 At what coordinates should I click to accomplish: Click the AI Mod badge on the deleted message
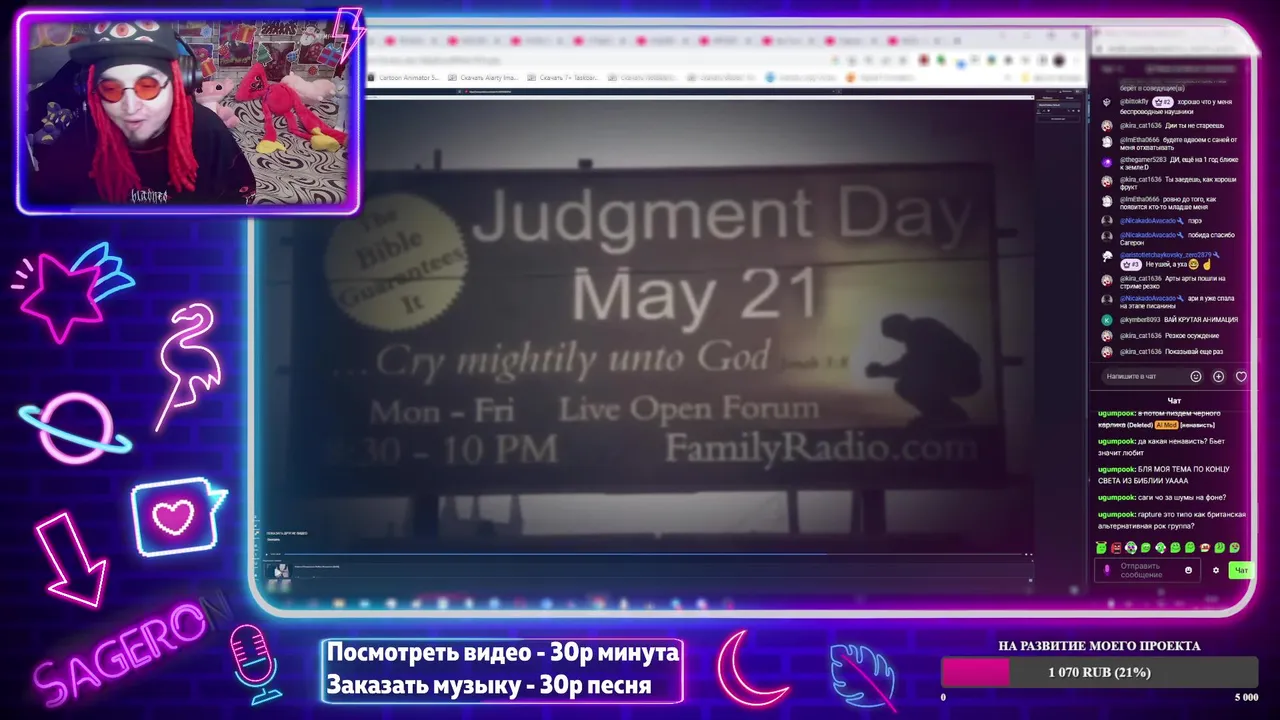click(x=1165, y=425)
